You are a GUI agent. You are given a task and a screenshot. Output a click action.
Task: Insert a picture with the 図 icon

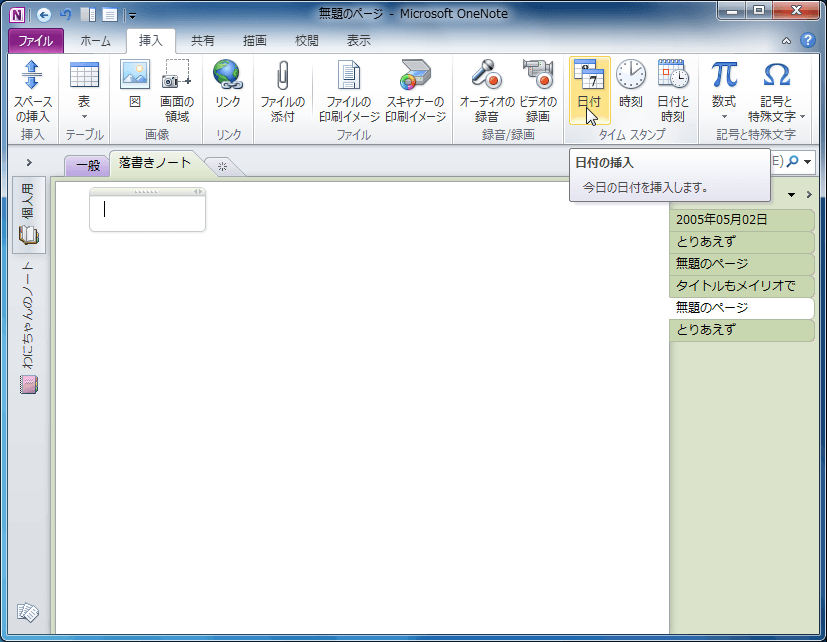(x=135, y=84)
